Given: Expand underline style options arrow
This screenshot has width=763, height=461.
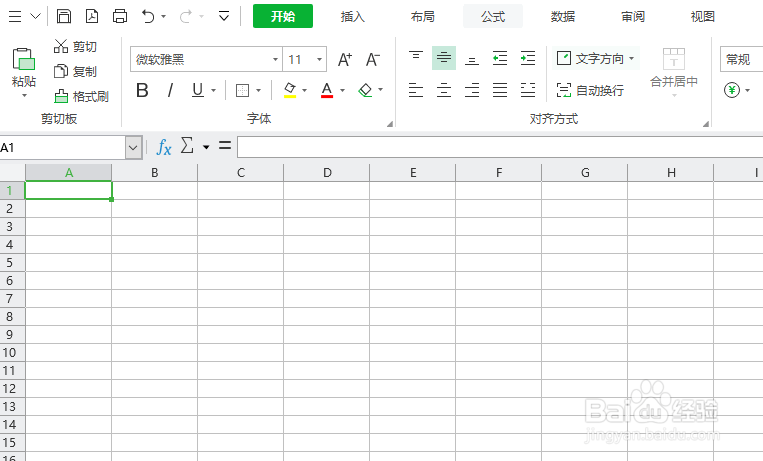Looking at the screenshot, I should [x=213, y=90].
